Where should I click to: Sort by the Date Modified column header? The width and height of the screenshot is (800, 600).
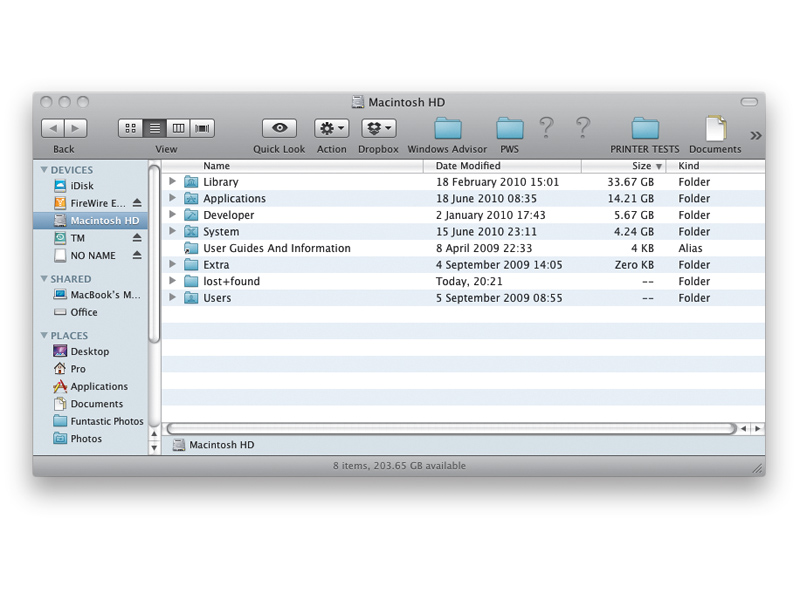[x=502, y=166]
